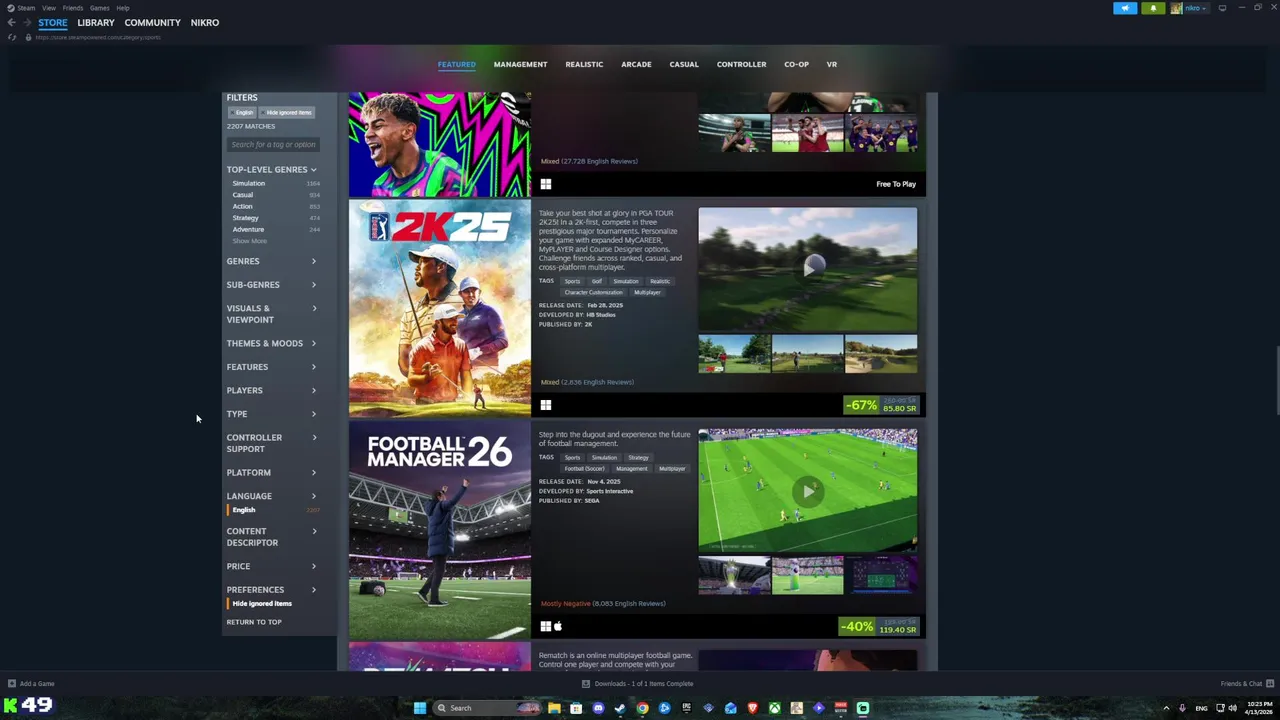
Task: Click the downloads icon in bottom bar
Action: coord(586,684)
